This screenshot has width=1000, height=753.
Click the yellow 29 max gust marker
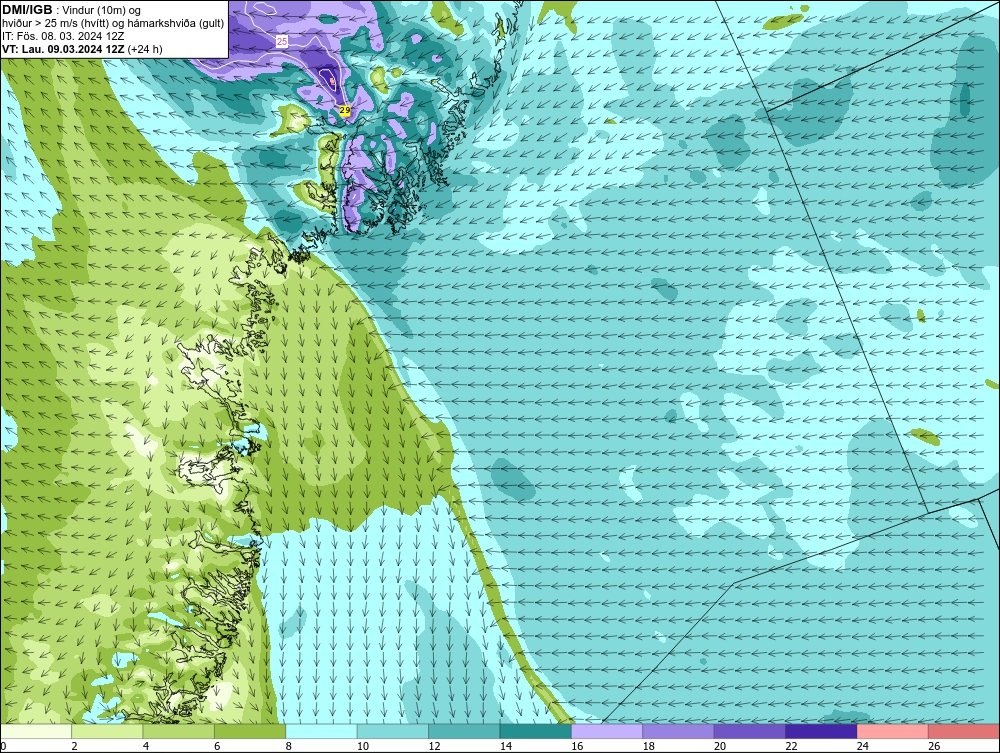(x=344, y=110)
